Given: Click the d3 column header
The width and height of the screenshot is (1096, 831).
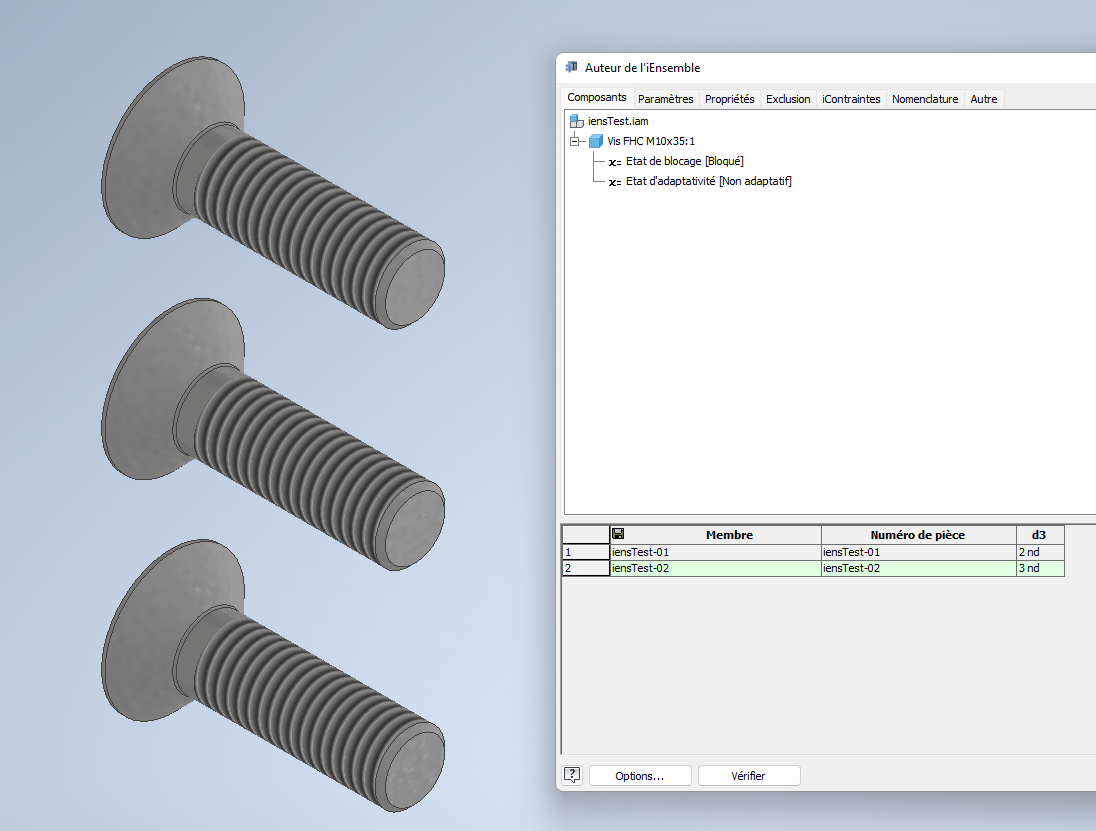Looking at the screenshot, I should pyautogui.click(x=1040, y=534).
